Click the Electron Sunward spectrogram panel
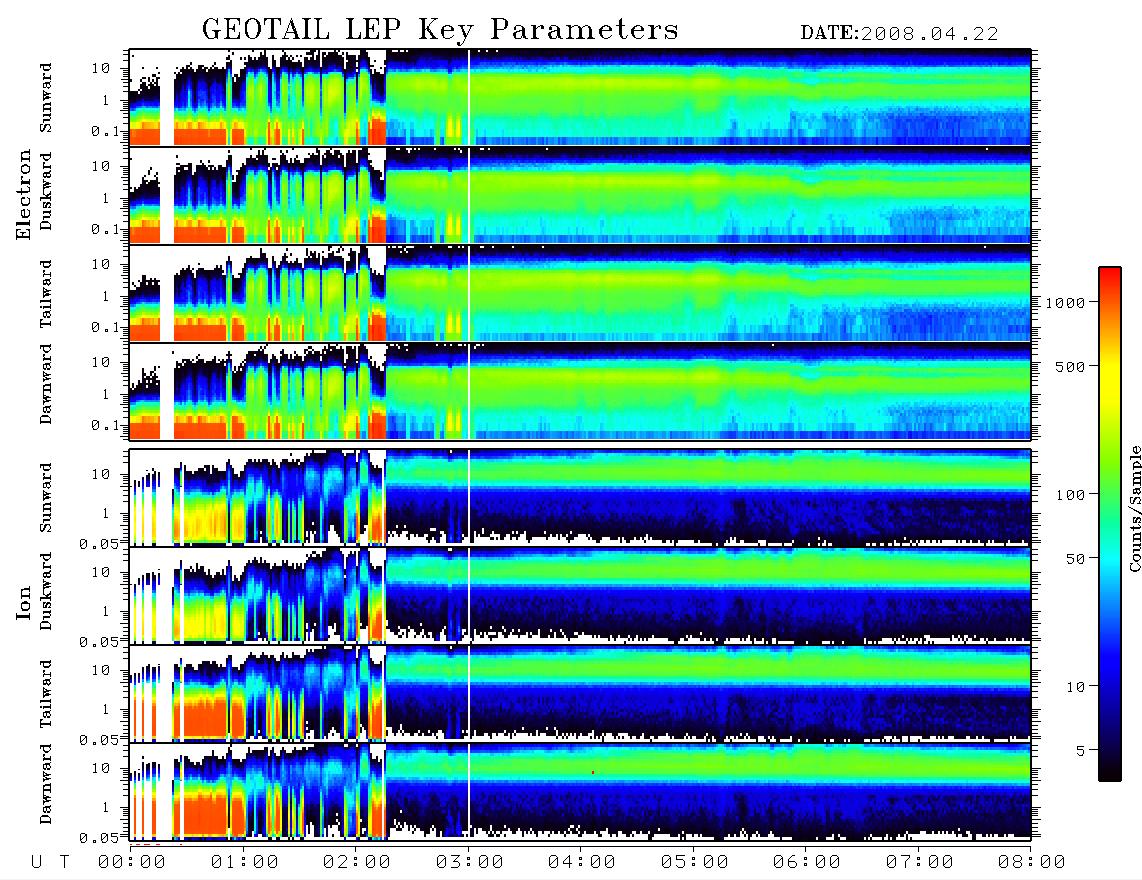Image resolution: width=1142 pixels, height=880 pixels. (x=580, y=97)
